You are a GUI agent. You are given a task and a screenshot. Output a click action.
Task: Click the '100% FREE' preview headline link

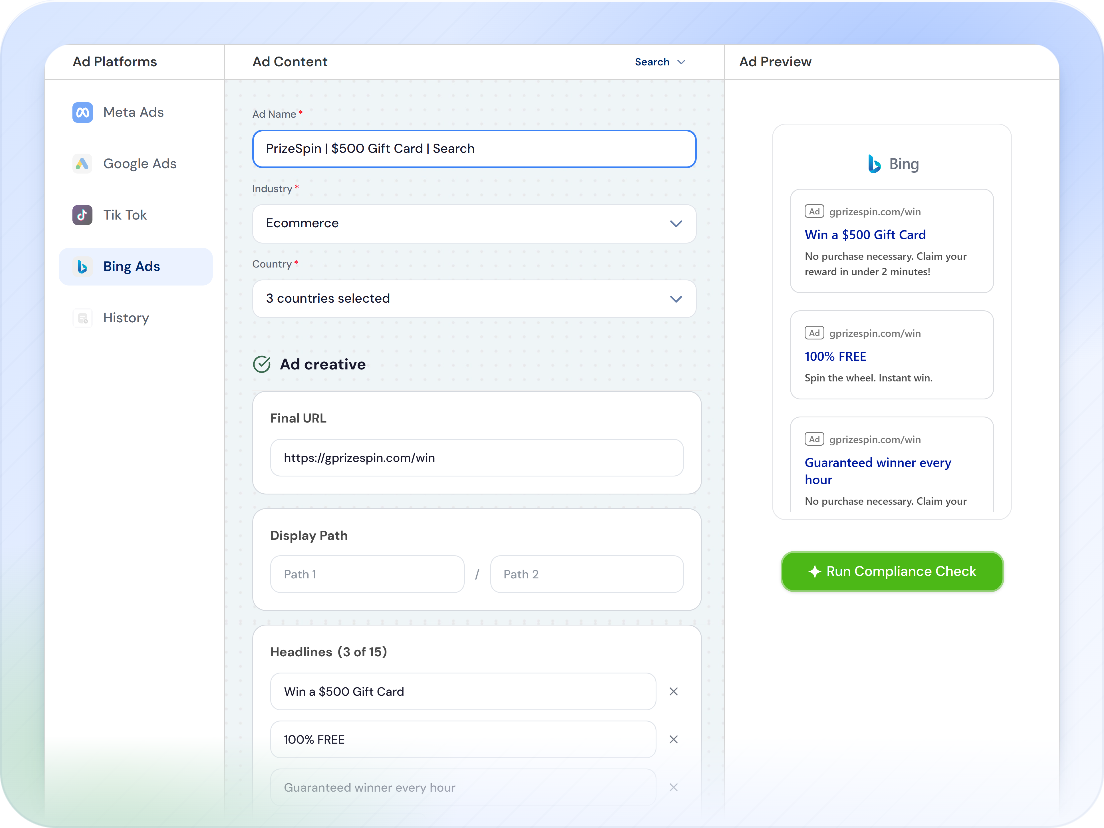click(835, 357)
